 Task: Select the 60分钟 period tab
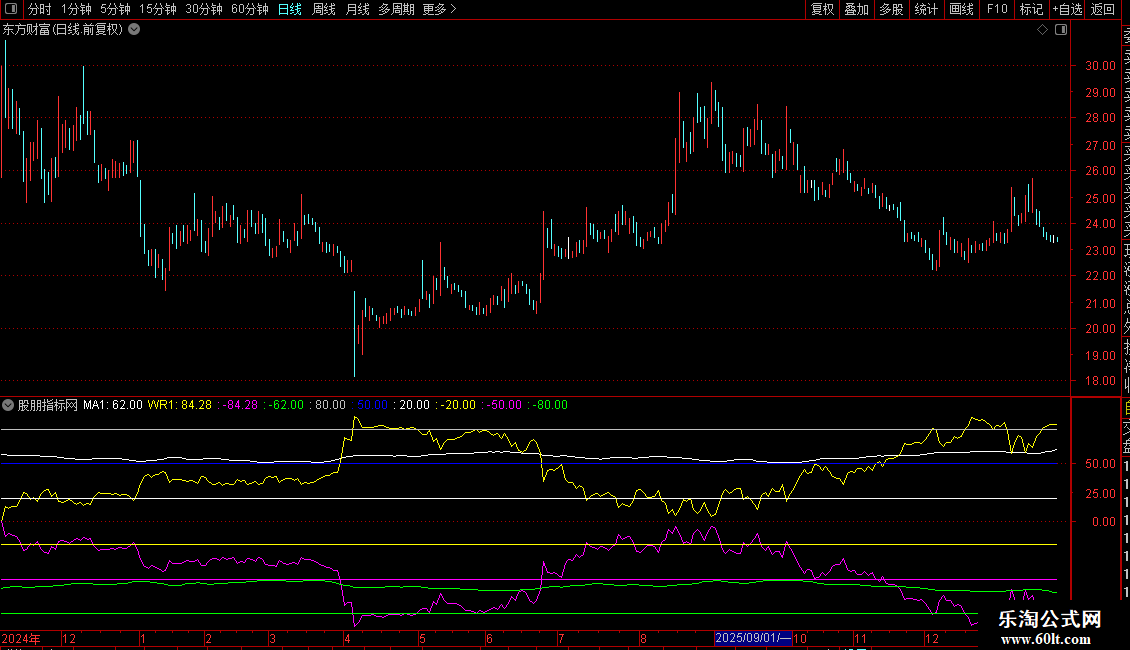(x=249, y=9)
